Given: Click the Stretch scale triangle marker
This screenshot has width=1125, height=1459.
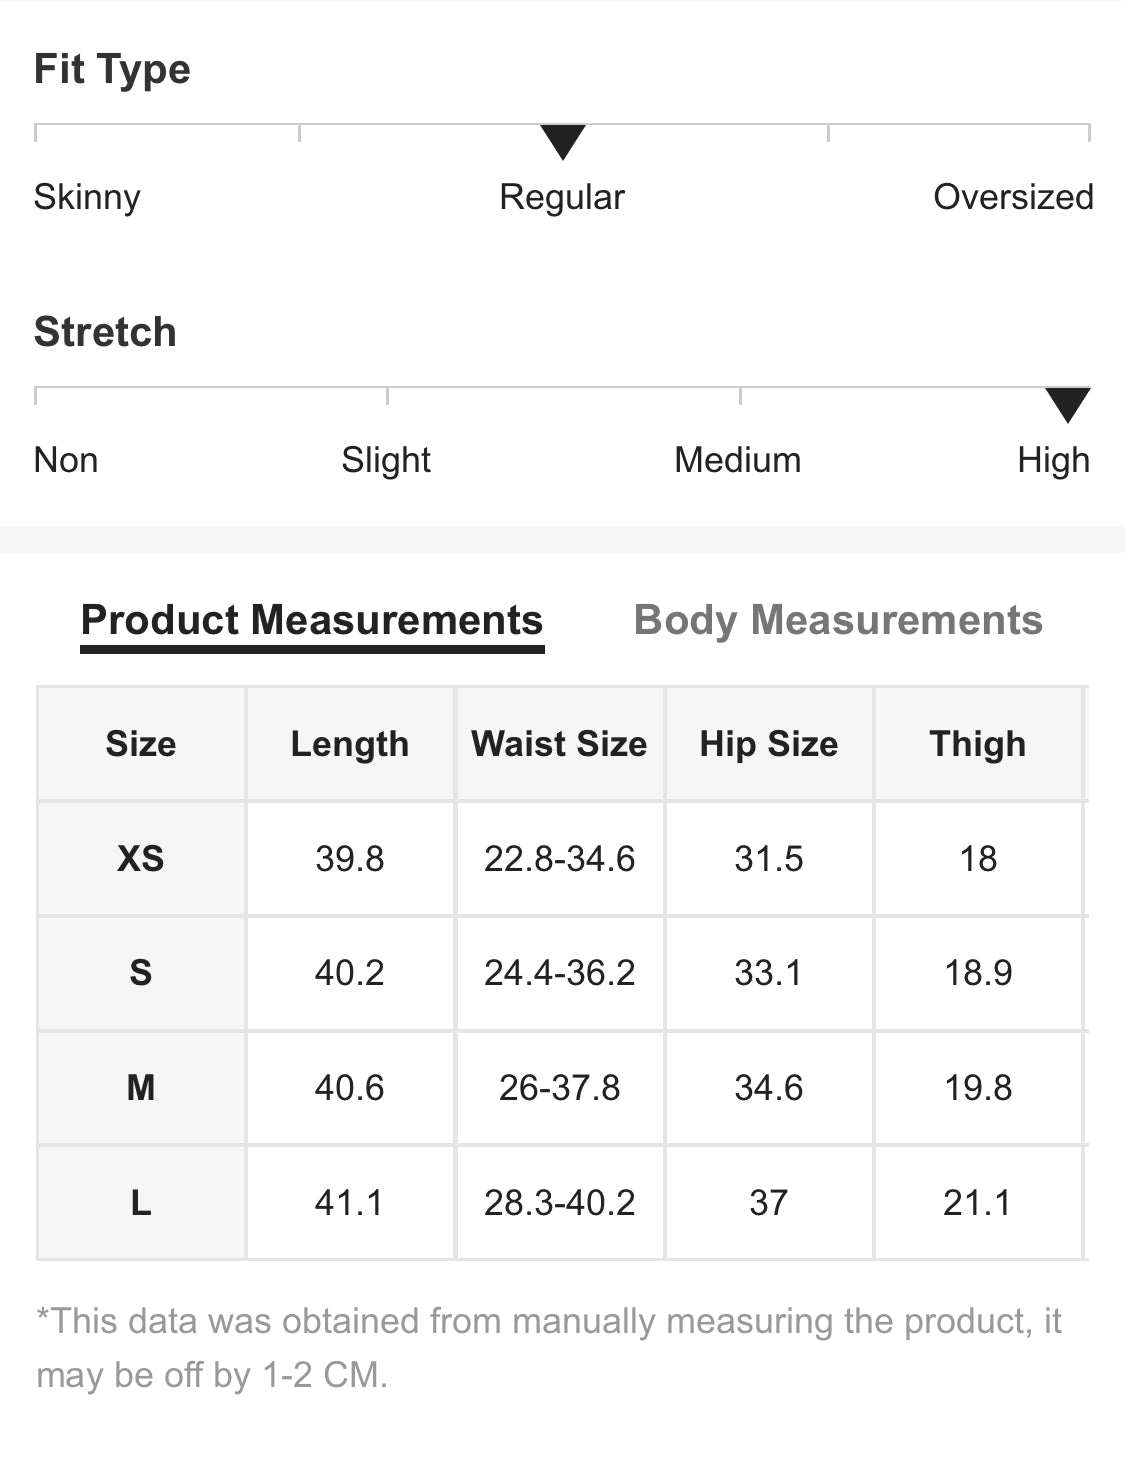Looking at the screenshot, I should click(x=1067, y=404).
